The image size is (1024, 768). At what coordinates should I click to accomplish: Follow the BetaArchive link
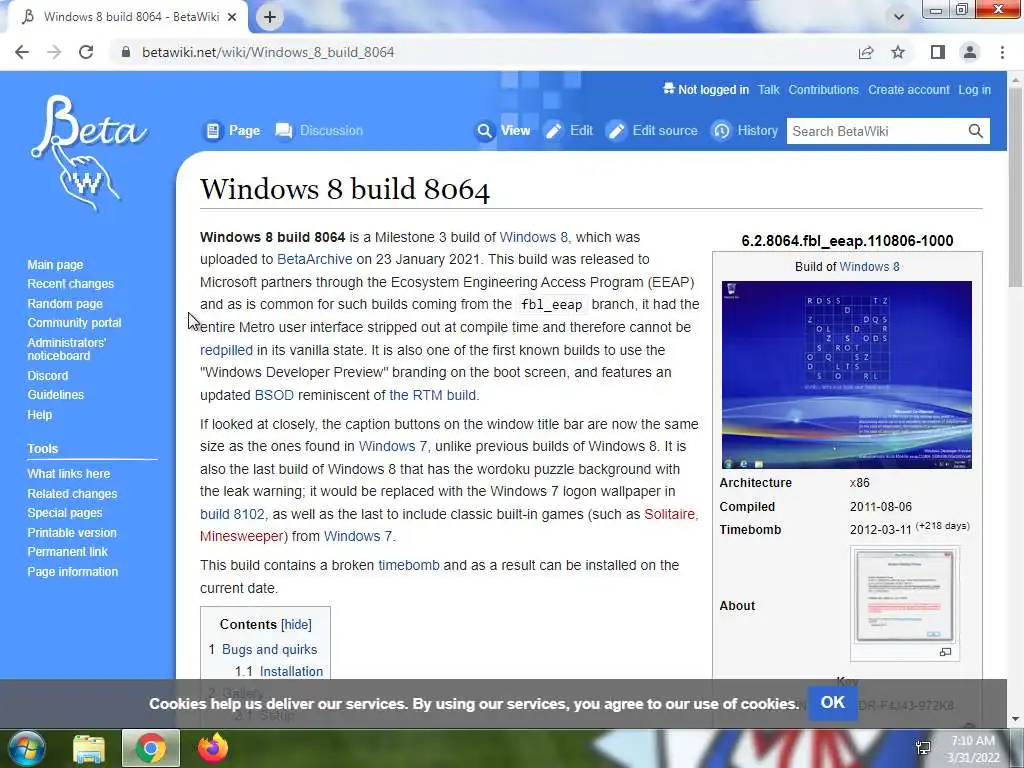[x=314, y=259]
